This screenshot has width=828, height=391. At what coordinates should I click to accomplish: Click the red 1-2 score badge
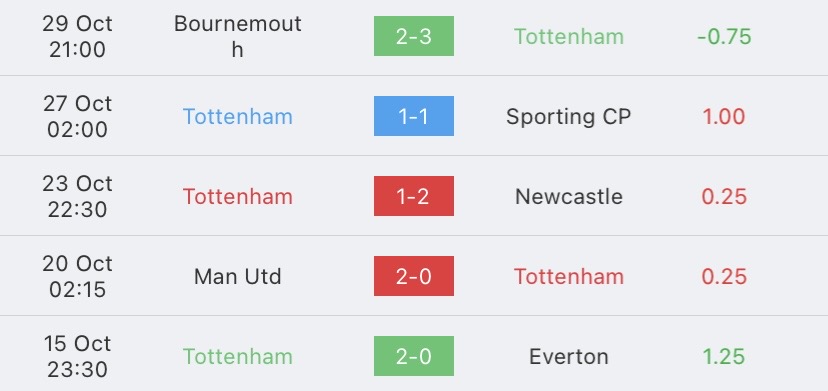(x=413, y=196)
